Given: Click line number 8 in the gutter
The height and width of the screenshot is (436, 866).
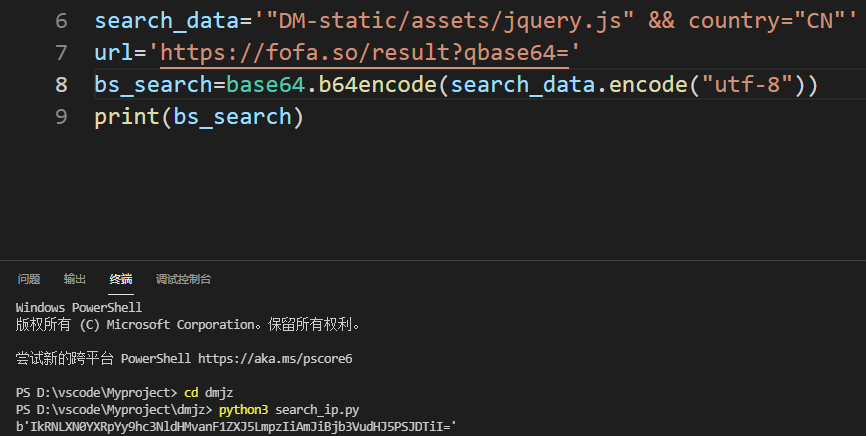Looking at the screenshot, I should tap(61, 85).
